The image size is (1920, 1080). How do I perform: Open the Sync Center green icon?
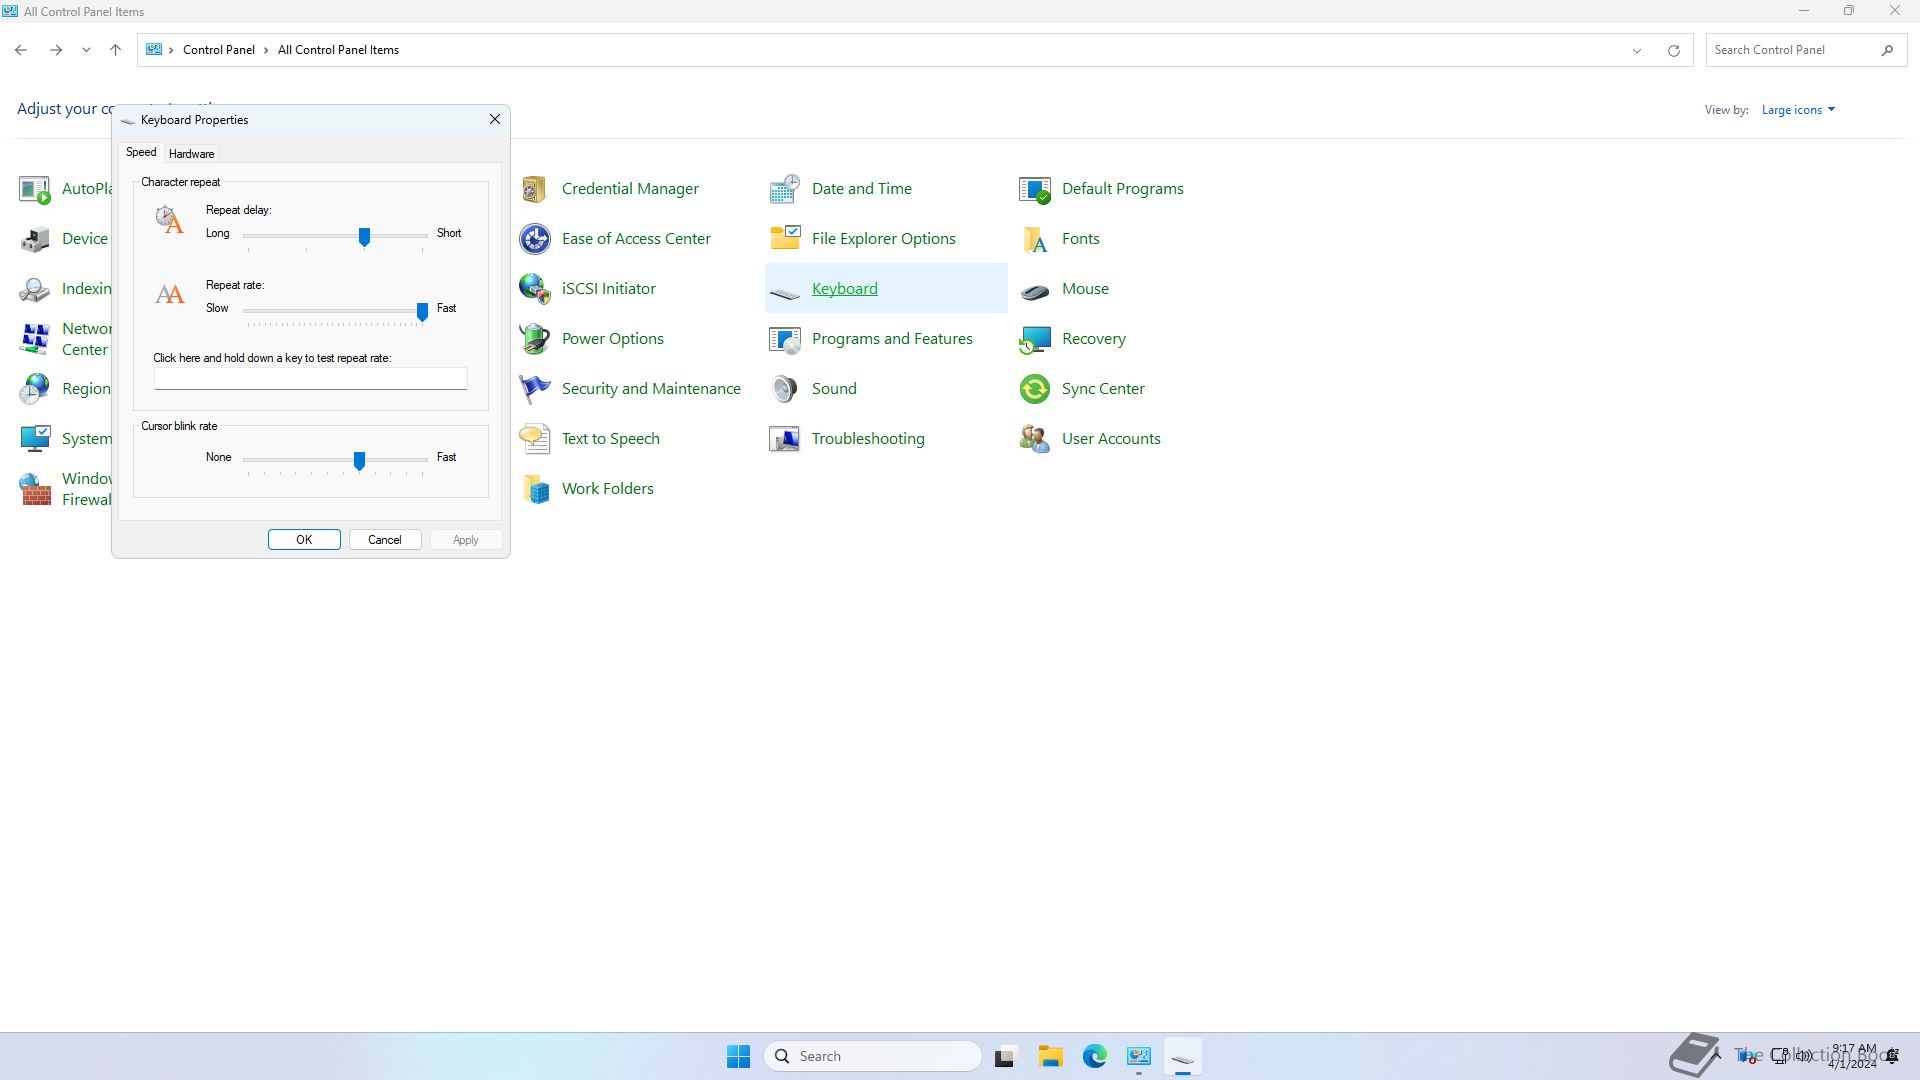tap(1034, 389)
